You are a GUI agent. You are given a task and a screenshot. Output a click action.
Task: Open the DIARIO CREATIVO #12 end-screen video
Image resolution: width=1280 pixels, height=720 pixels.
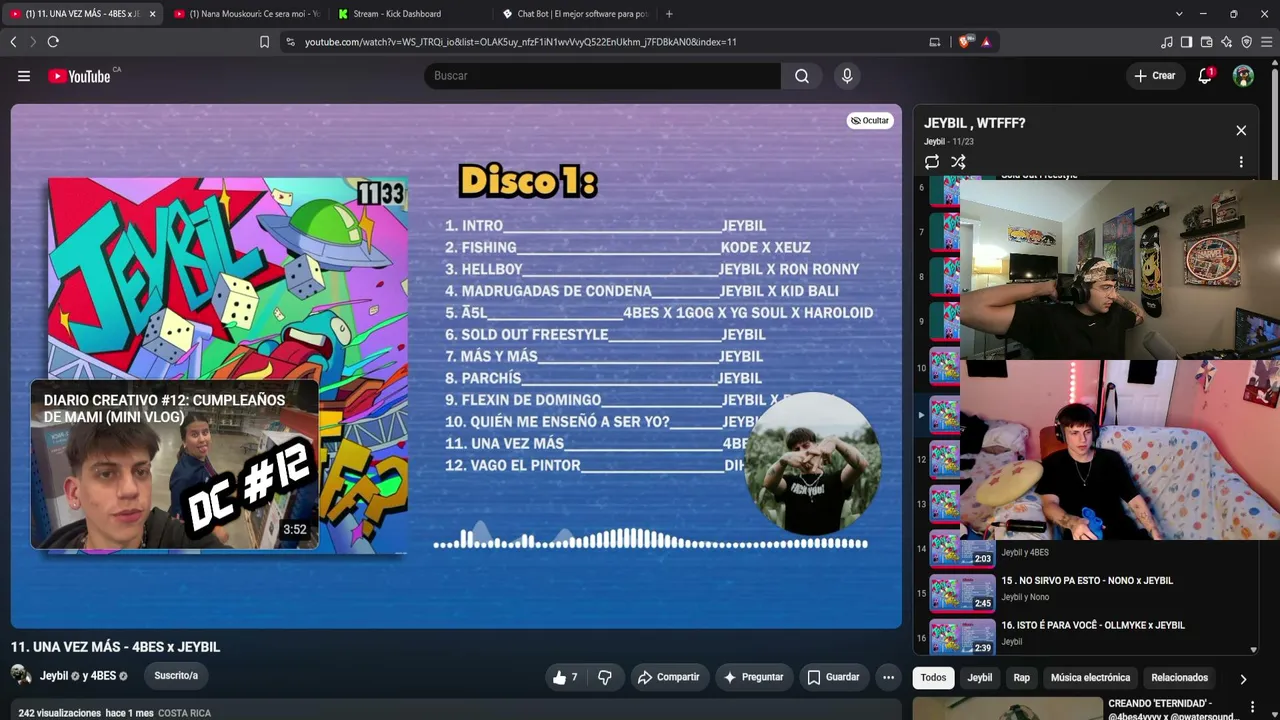175,465
